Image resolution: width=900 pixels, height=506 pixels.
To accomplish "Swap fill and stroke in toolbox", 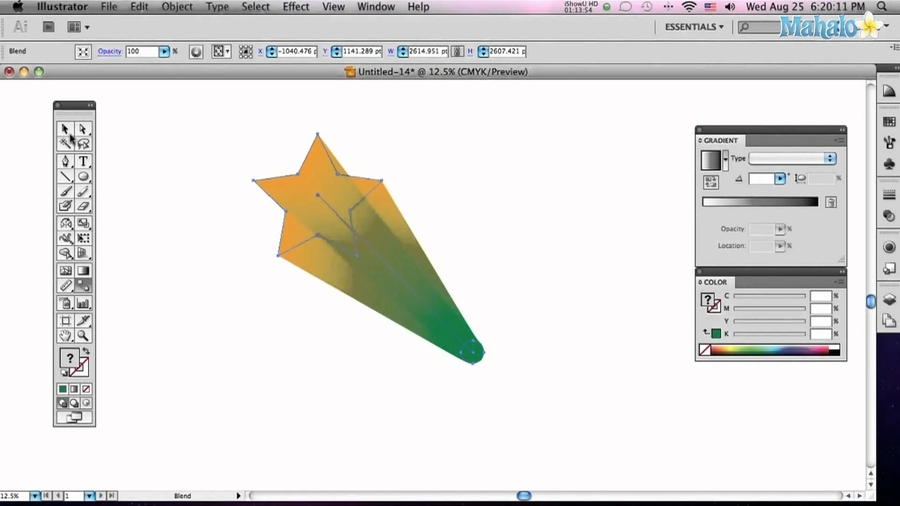I will [85, 352].
